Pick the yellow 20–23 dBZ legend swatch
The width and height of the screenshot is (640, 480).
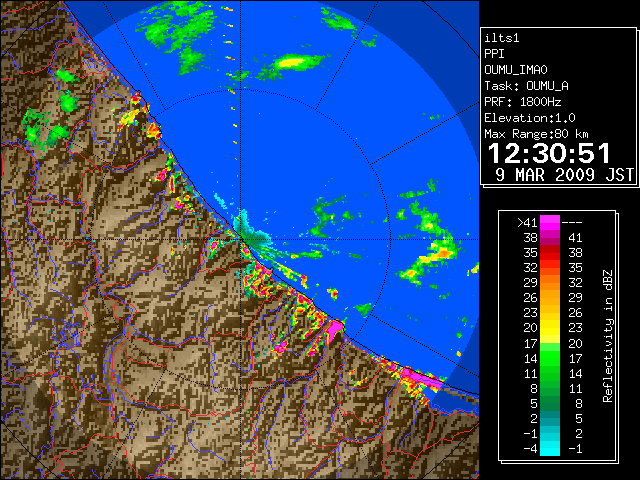(550, 328)
